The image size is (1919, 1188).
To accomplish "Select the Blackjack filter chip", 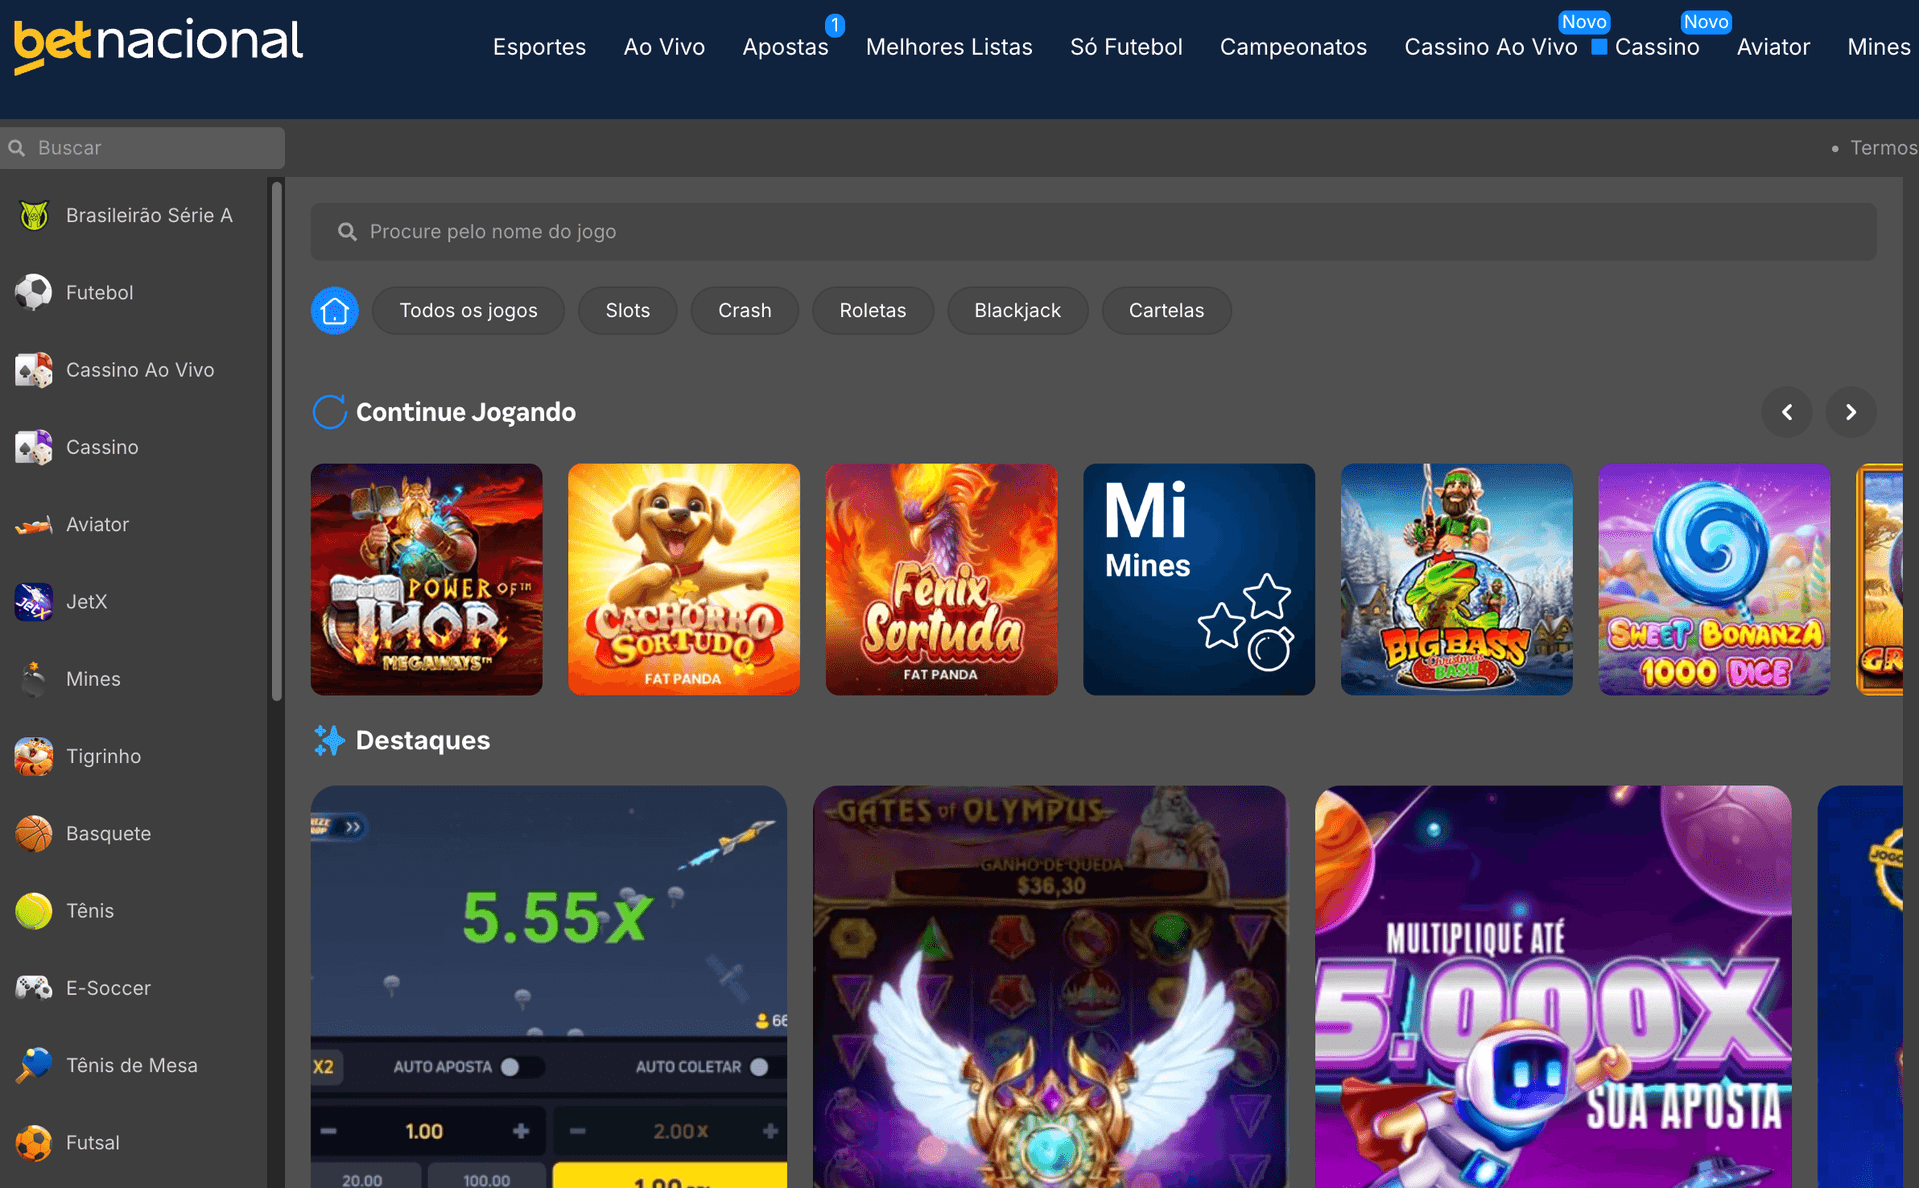I will point(1017,310).
